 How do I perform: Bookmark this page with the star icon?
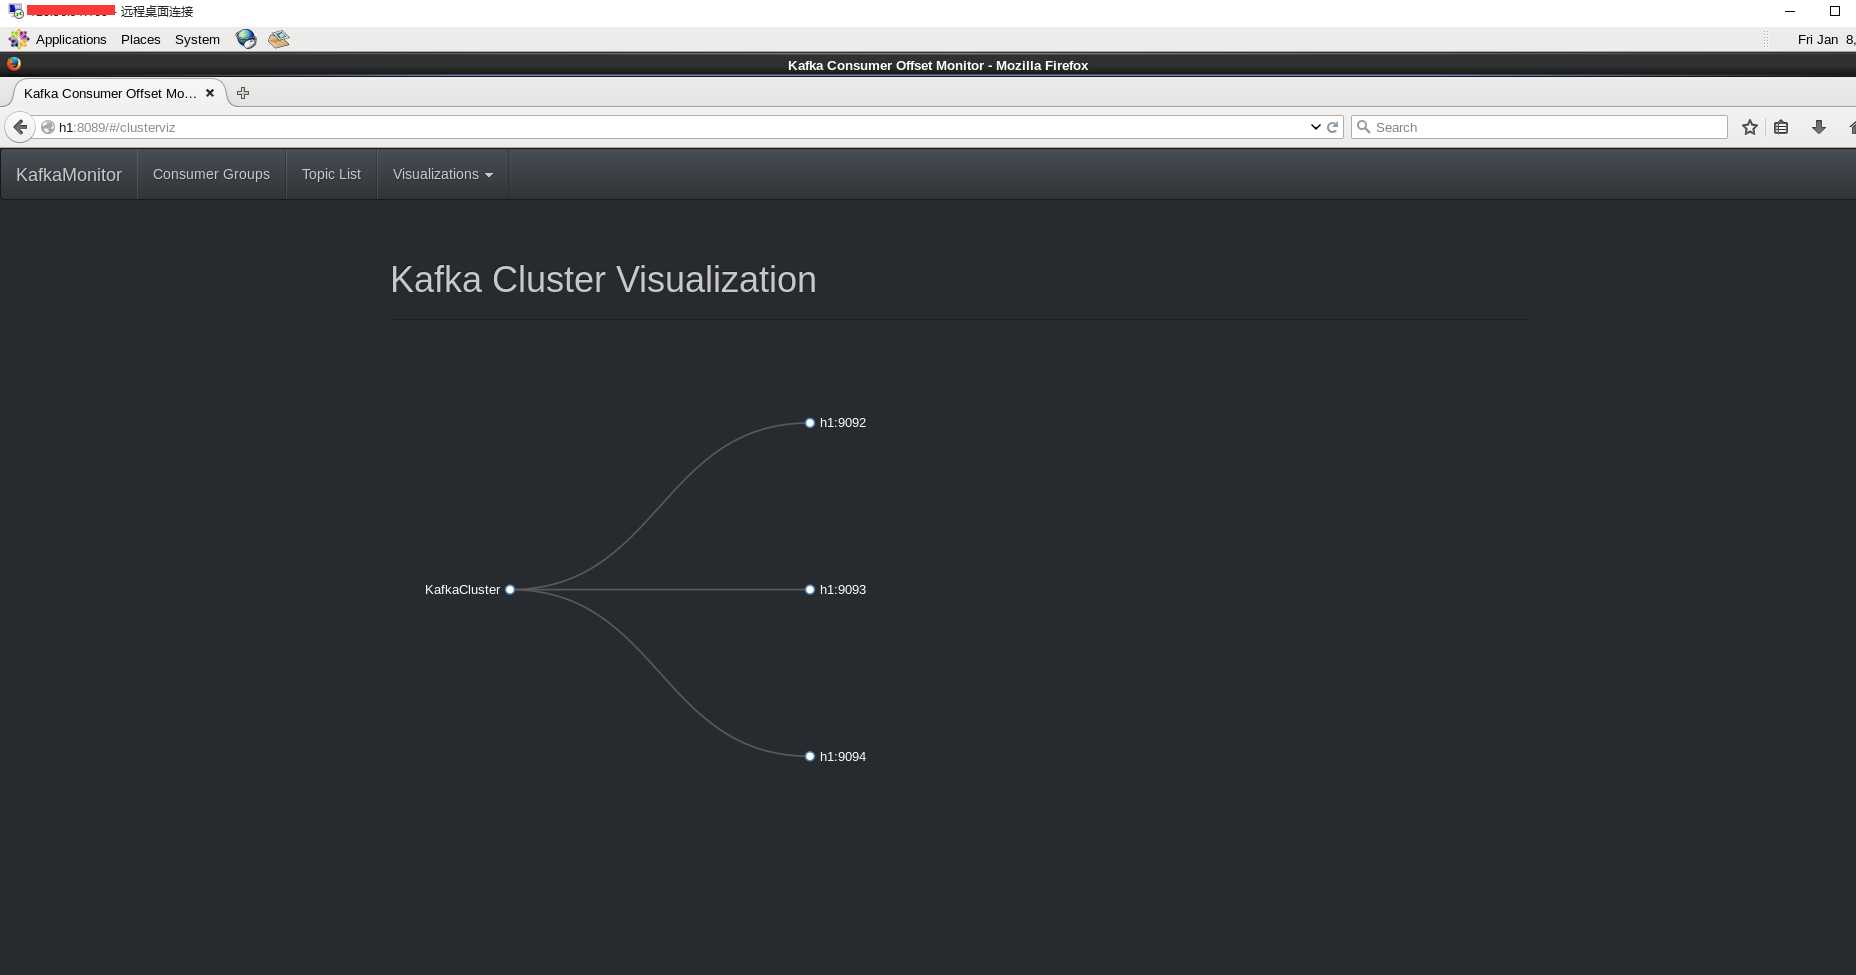pyautogui.click(x=1749, y=127)
